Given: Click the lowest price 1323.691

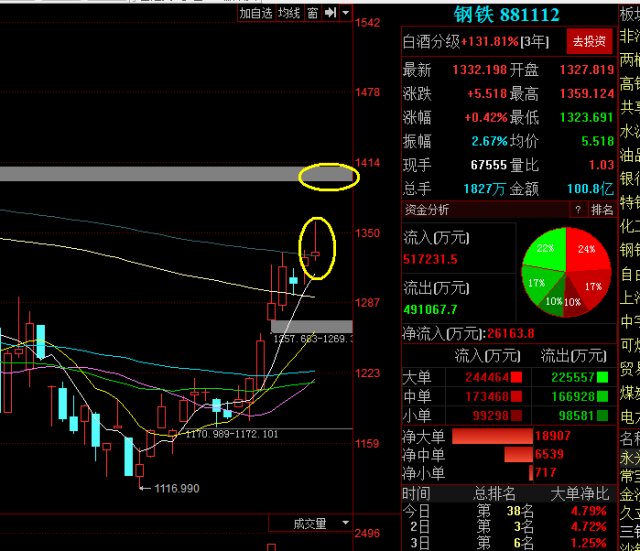Looking at the screenshot, I should (587, 118).
